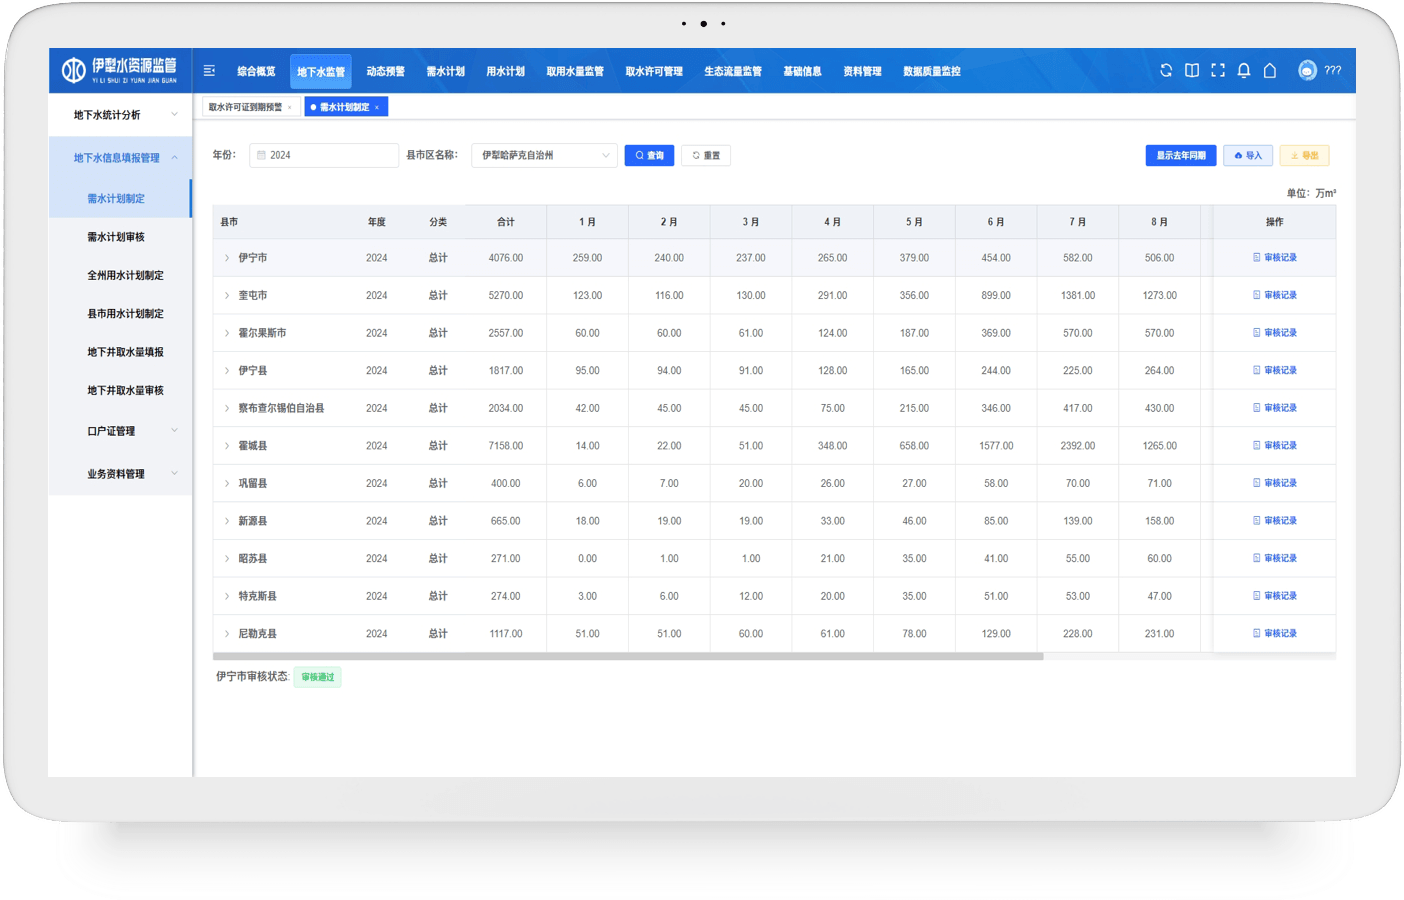Open 资料管理 top menu
This screenshot has width=1404, height=900.
[x=862, y=71]
